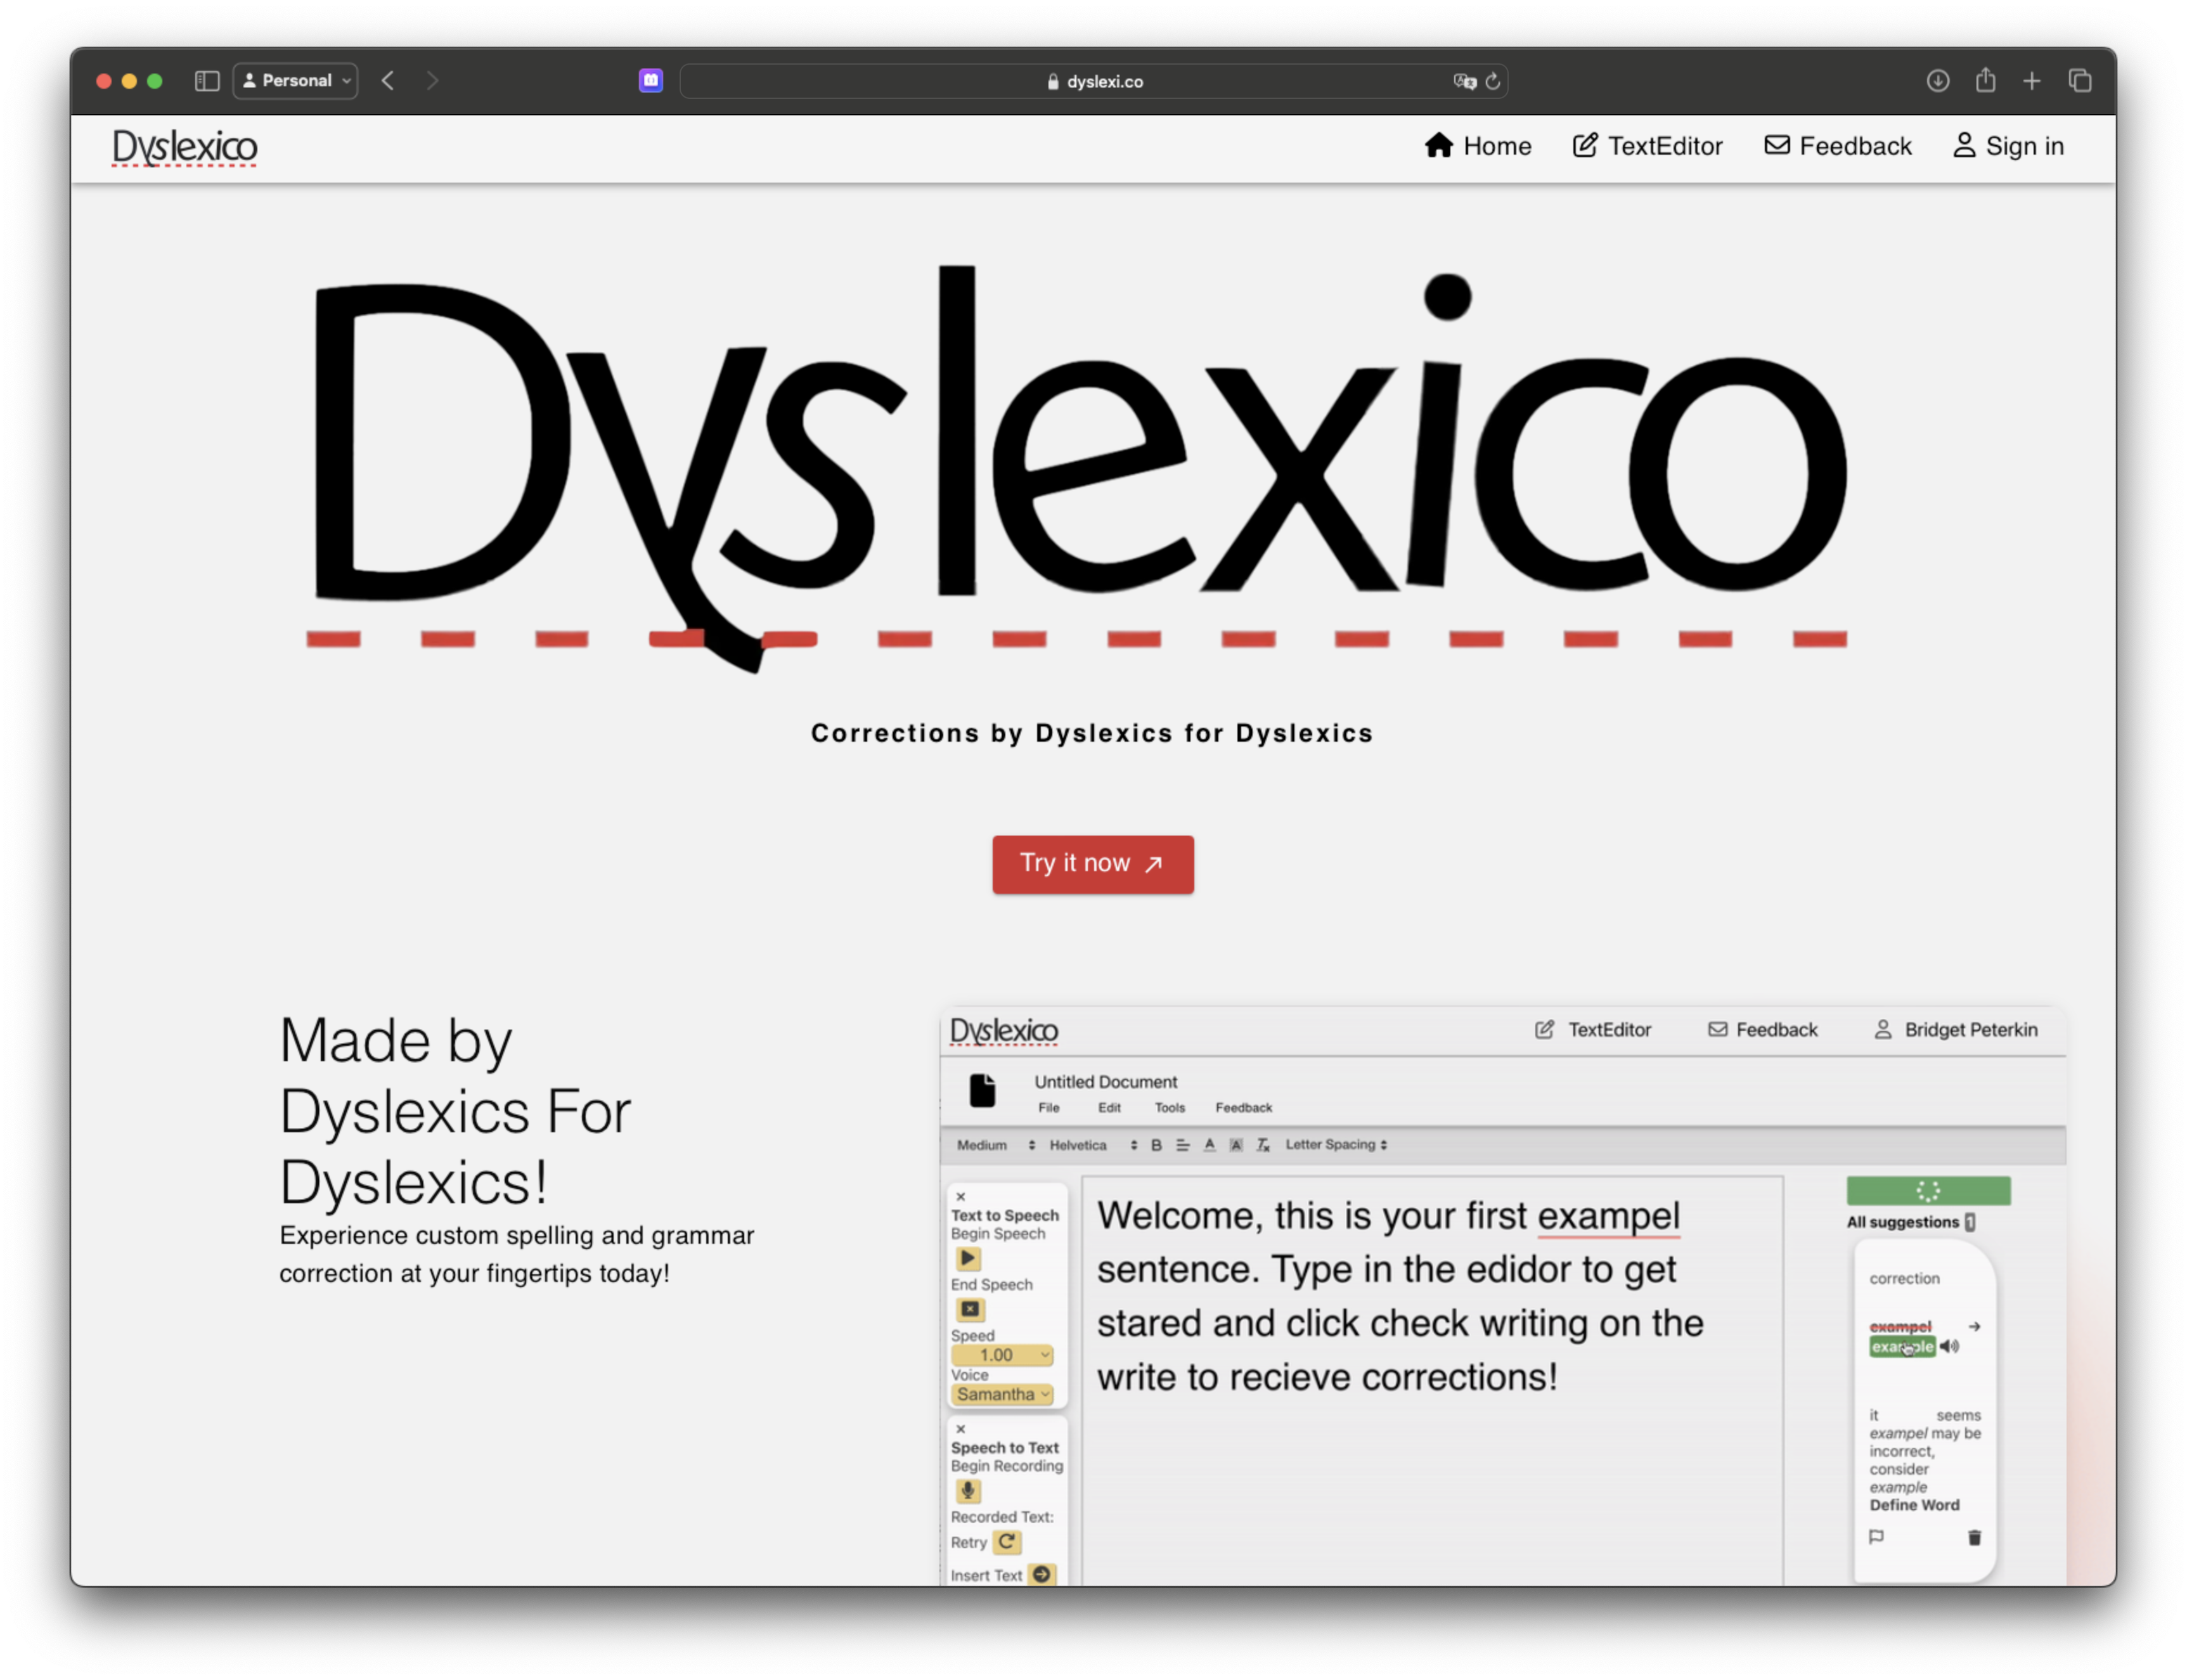Show the tab overview icon
The width and height of the screenshot is (2187, 1680).
pyautogui.click(x=2080, y=81)
